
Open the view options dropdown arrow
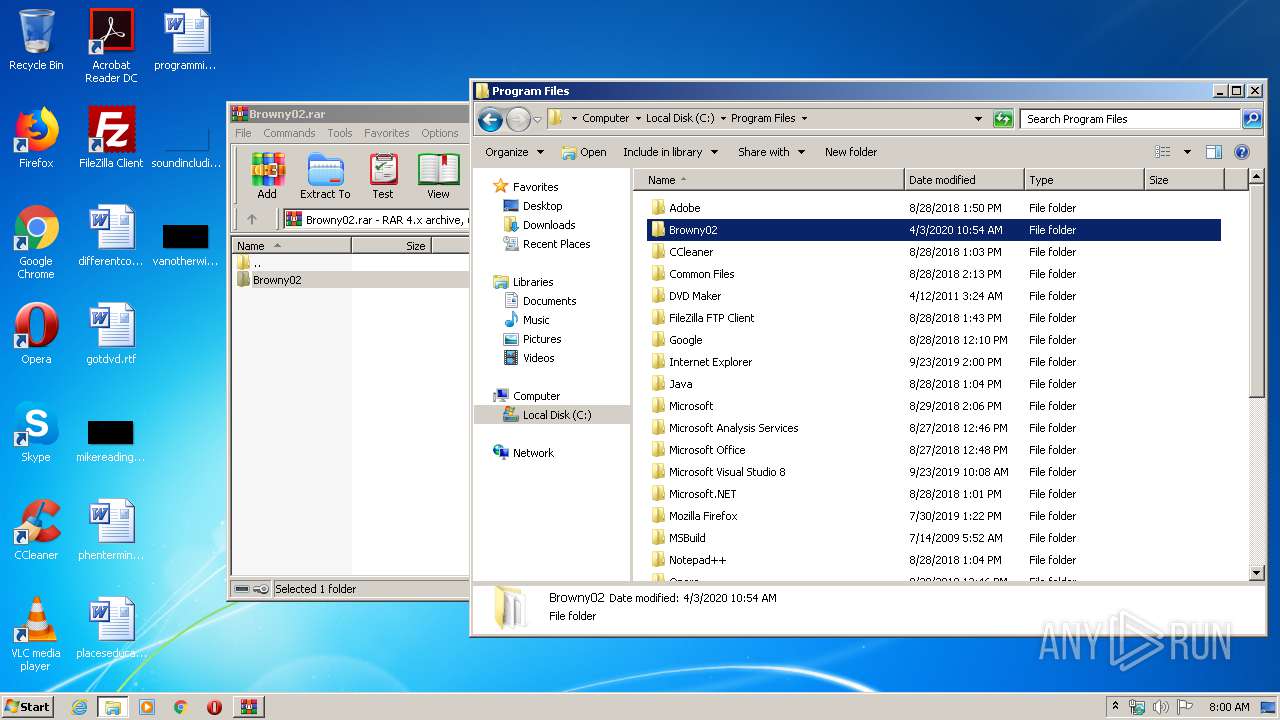coord(1187,152)
